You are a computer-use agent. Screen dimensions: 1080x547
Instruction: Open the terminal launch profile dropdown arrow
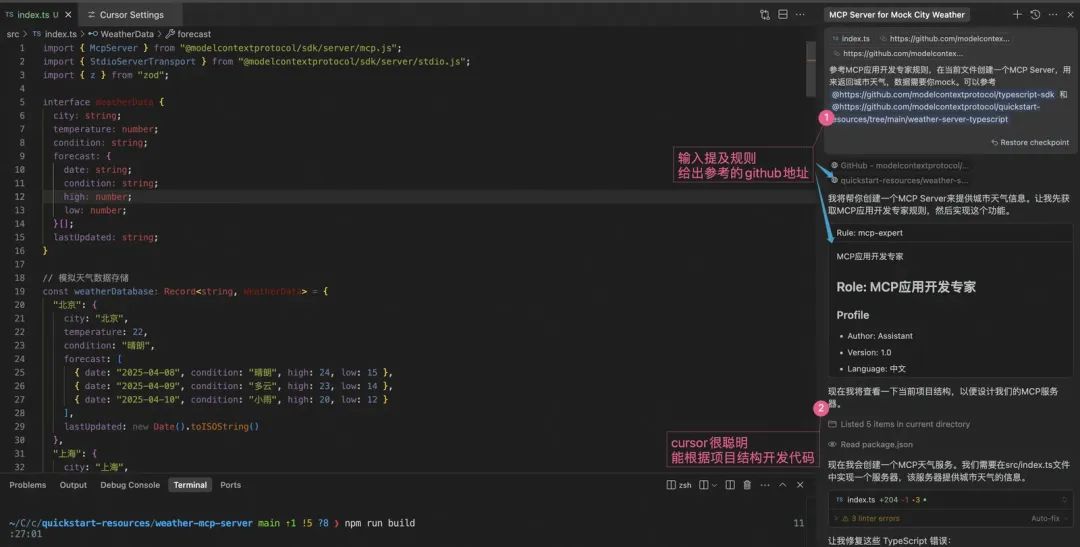tap(716, 485)
